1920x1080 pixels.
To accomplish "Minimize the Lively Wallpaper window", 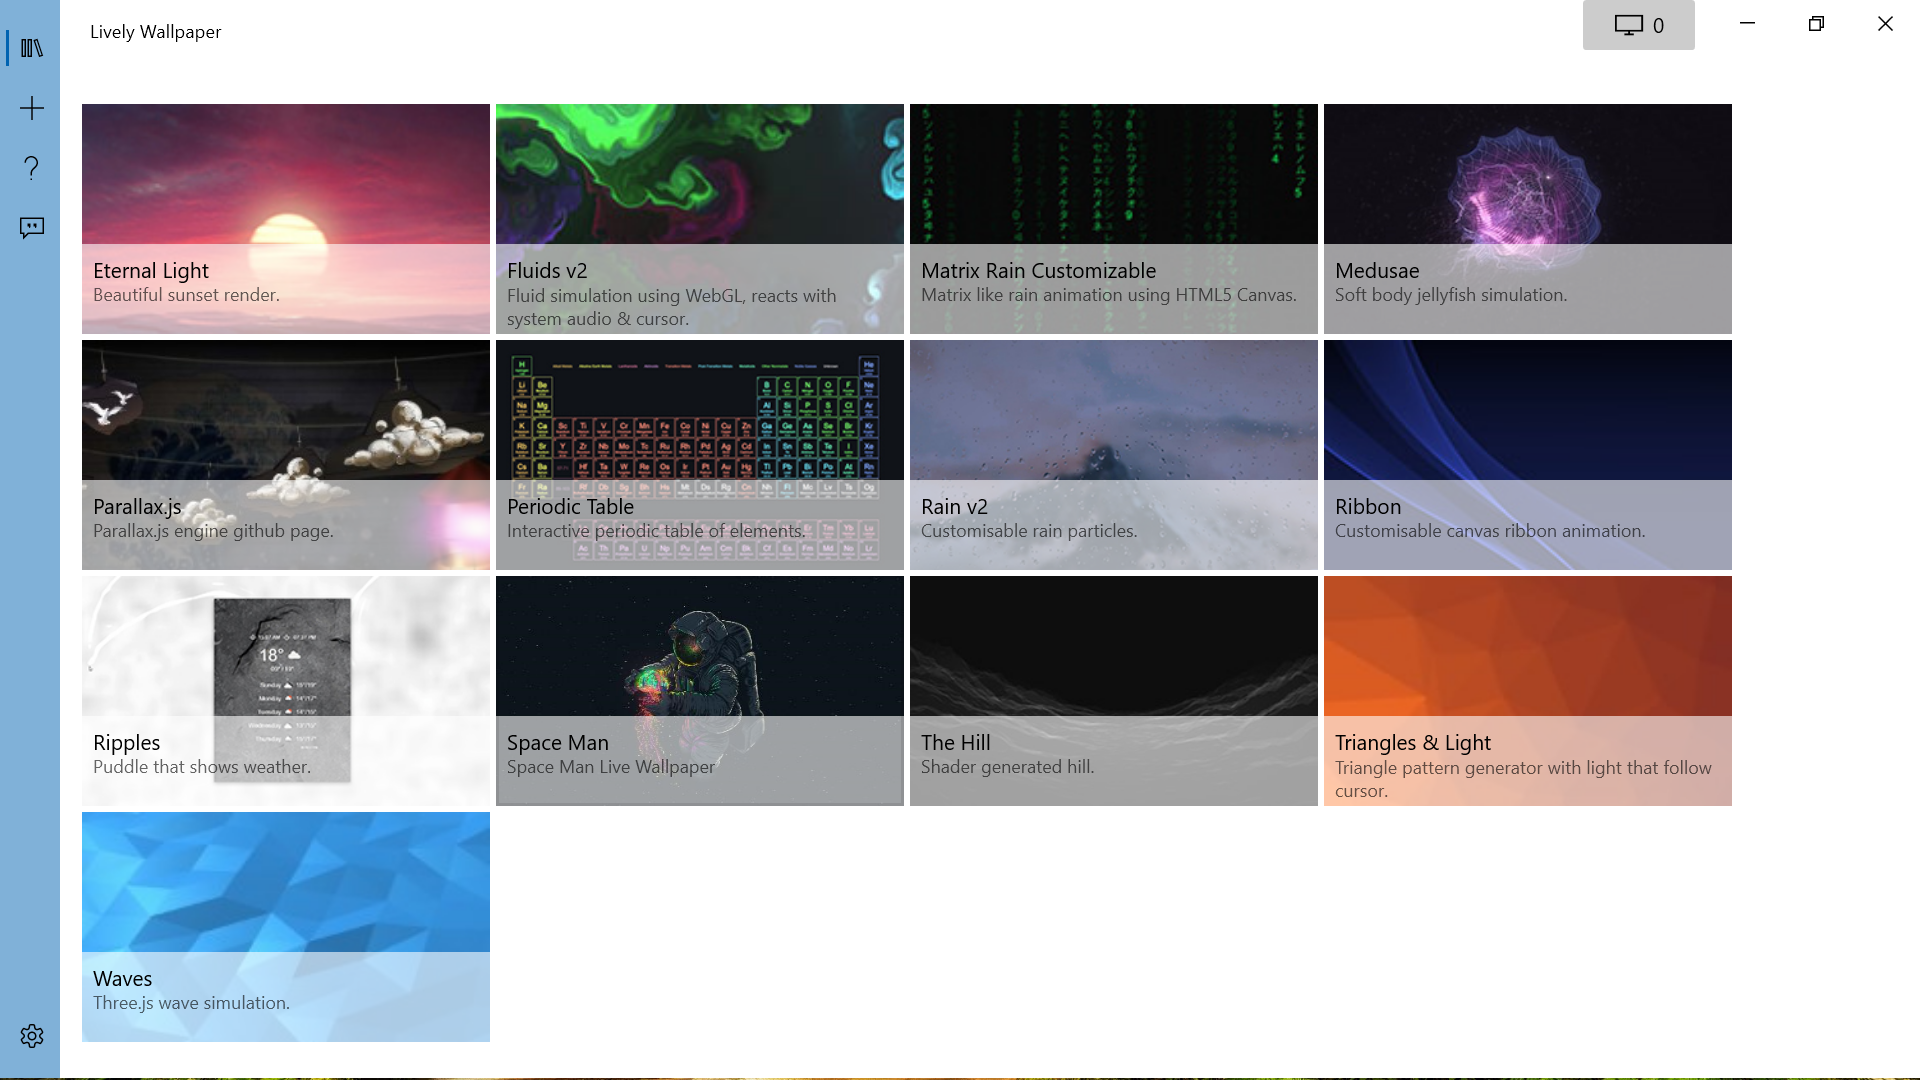I will (x=1747, y=24).
